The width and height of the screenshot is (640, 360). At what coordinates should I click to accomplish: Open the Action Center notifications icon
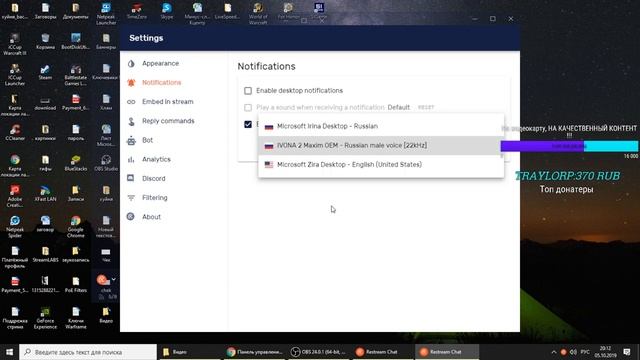coord(627,352)
